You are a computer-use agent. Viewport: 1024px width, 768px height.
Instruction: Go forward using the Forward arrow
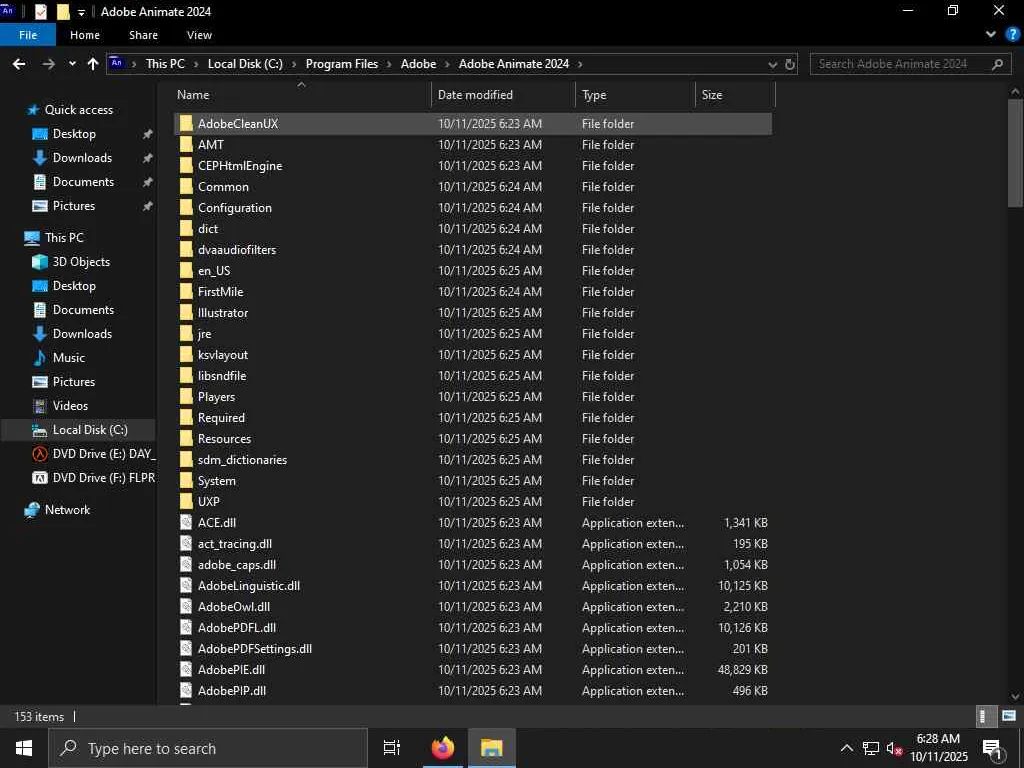pyautogui.click(x=48, y=64)
